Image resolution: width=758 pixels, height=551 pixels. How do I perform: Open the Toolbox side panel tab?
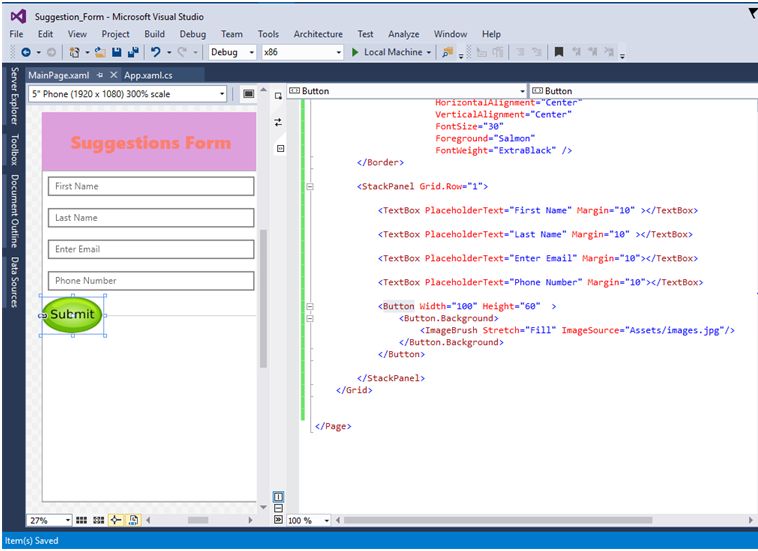pyautogui.click(x=14, y=149)
